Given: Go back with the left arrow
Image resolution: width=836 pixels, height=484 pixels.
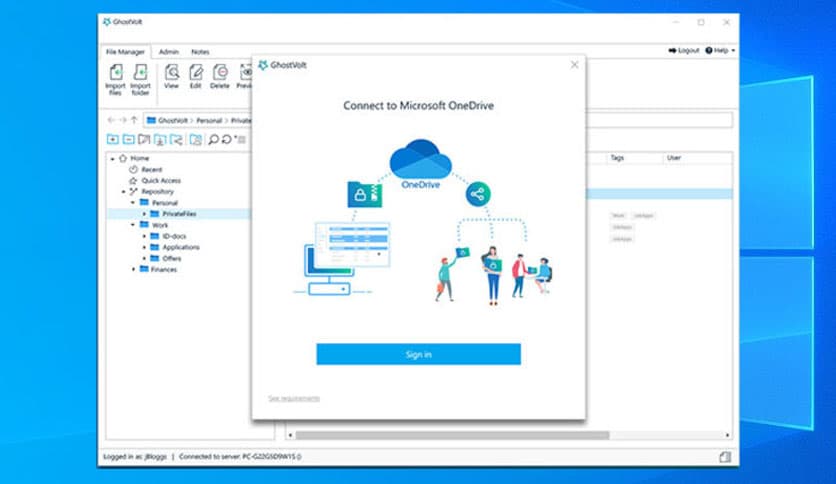Looking at the screenshot, I should [x=111, y=120].
